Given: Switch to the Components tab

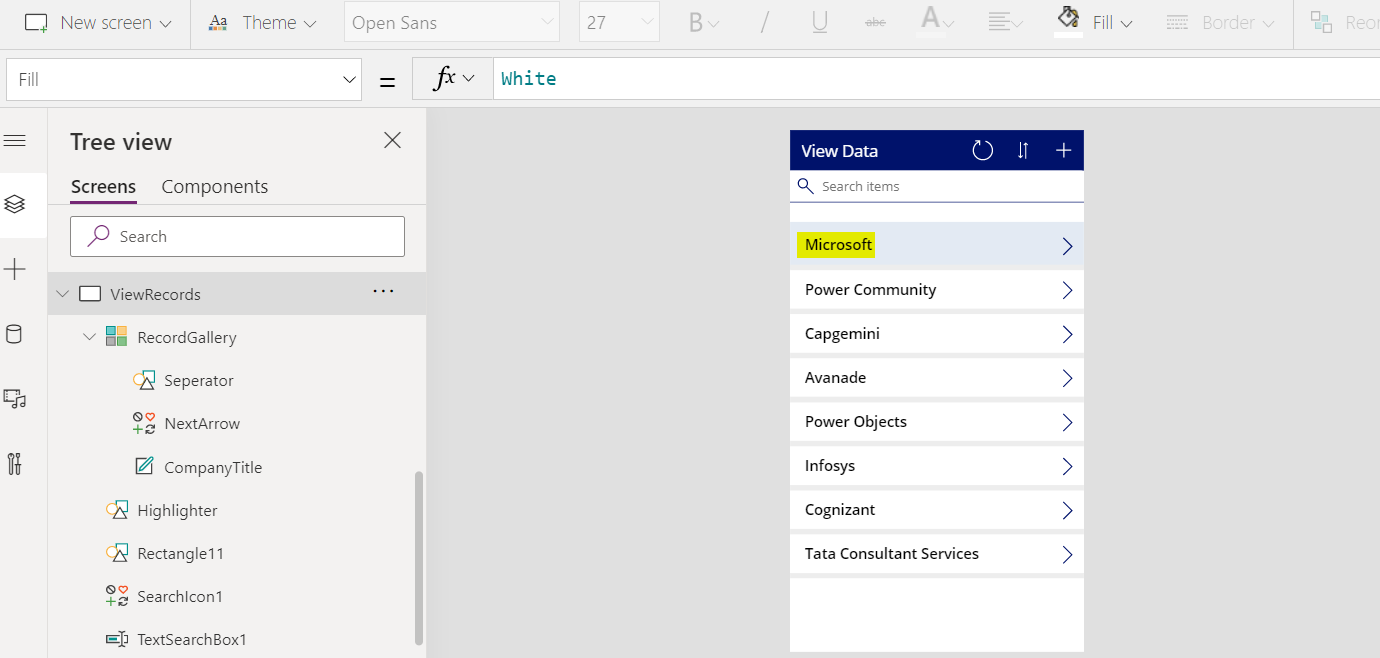Looking at the screenshot, I should point(215,187).
